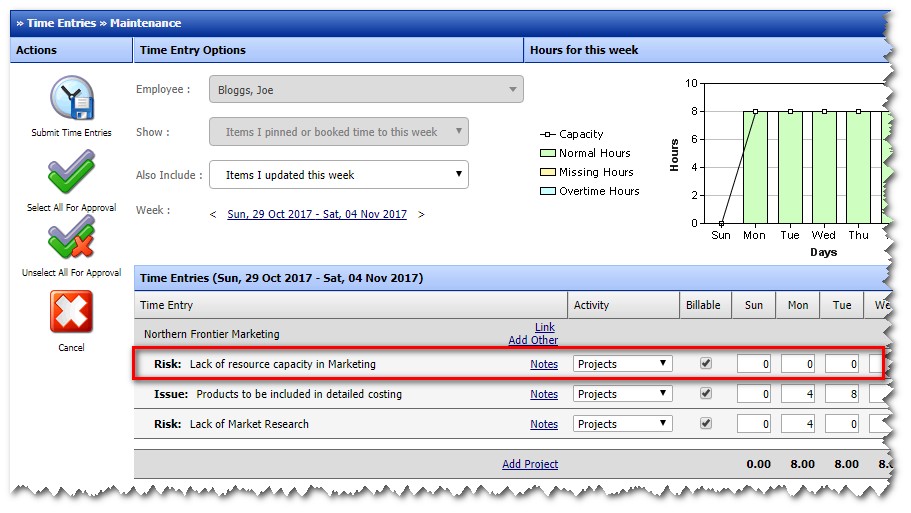The image size is (911, 513).
Task: Open the Employee dropdown showing Bloggs, Joe
Action: pyautogui.click(x=366, y=89)
